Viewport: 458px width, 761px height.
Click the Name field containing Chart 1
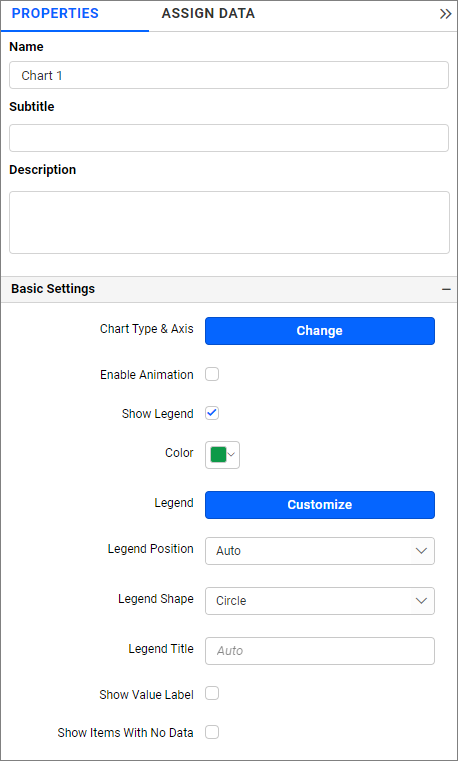point(229,75)
